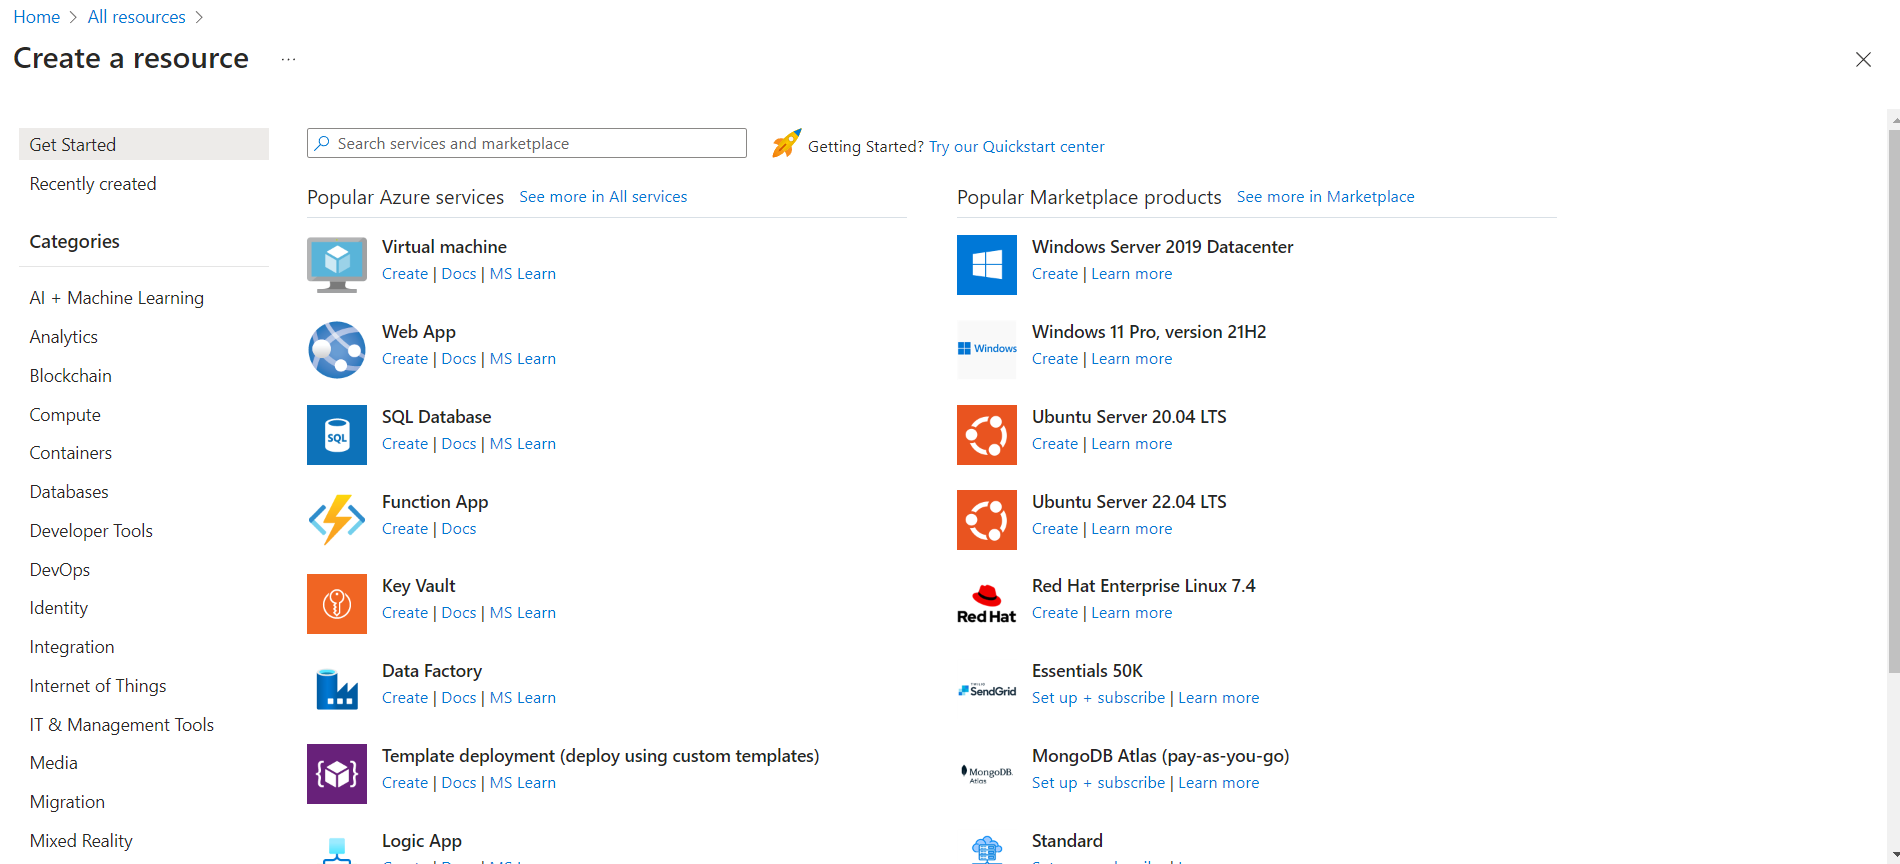Click the Windows Server 2019 Datacenter icon
The image size is (1900, 864).
987,265
